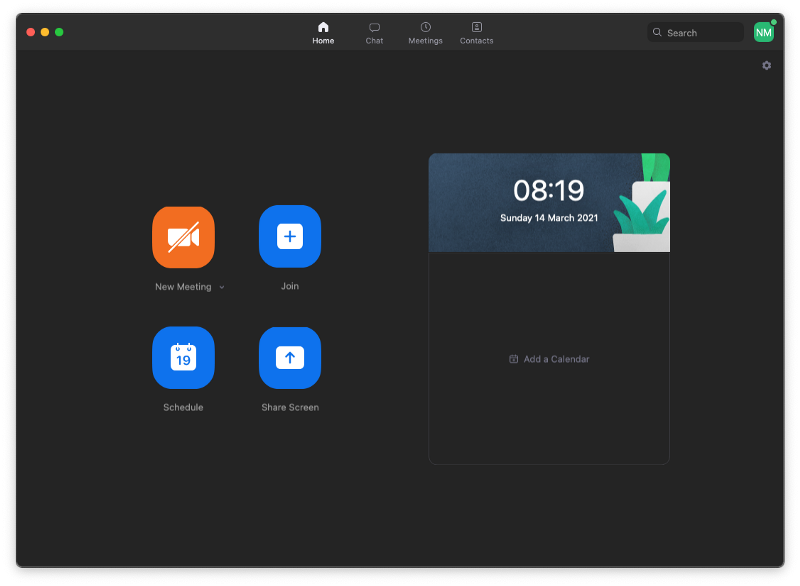Click the 08:19 clock display
Screen dimensions: 800x586
pos(548,190)
